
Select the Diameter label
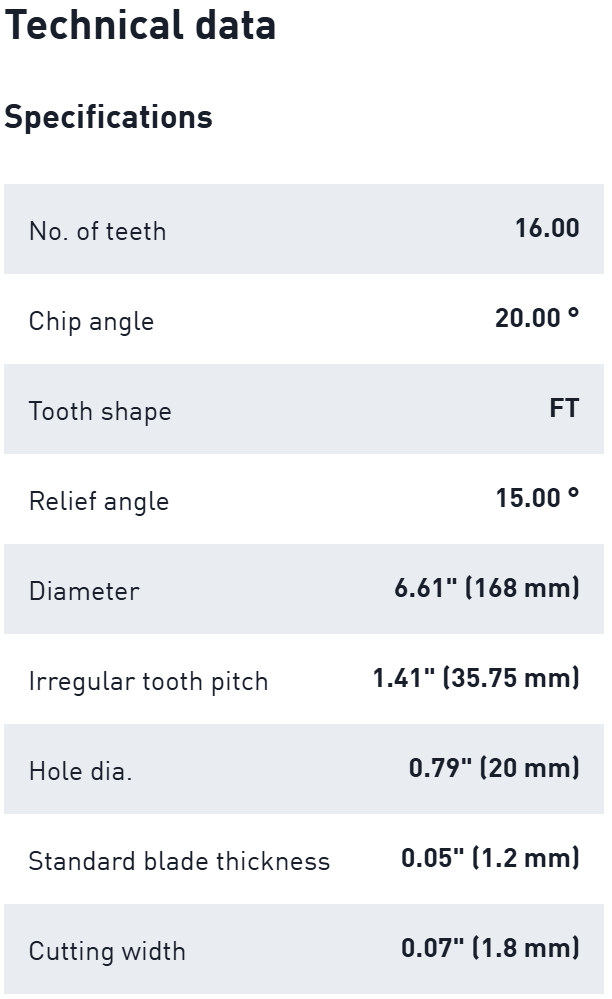tap(84, 591)
